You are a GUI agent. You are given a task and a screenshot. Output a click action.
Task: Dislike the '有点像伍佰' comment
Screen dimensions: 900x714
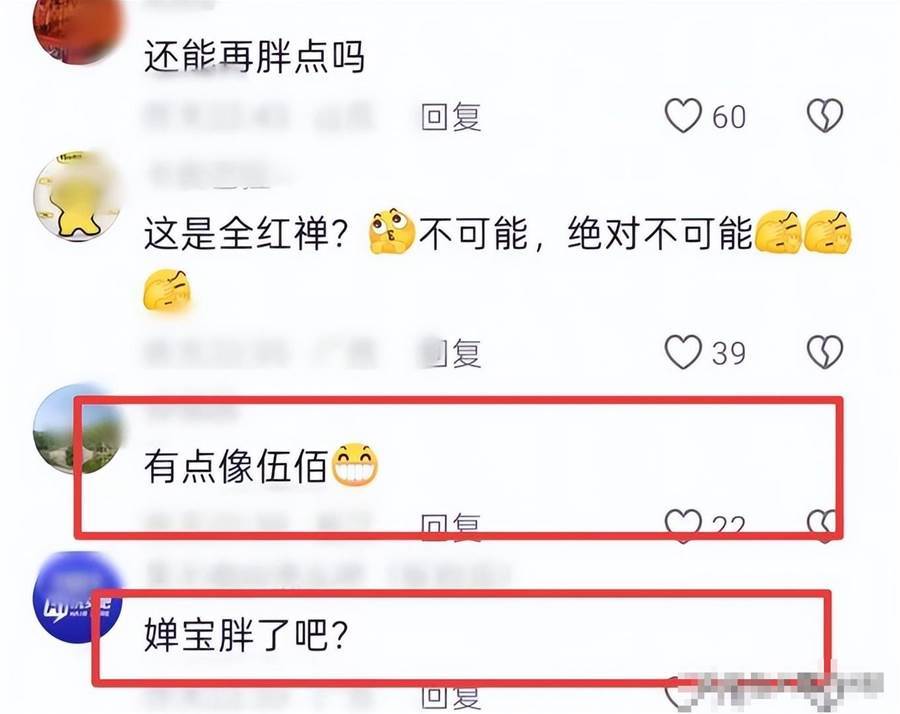pyautogui.click(x=825, y=525)
